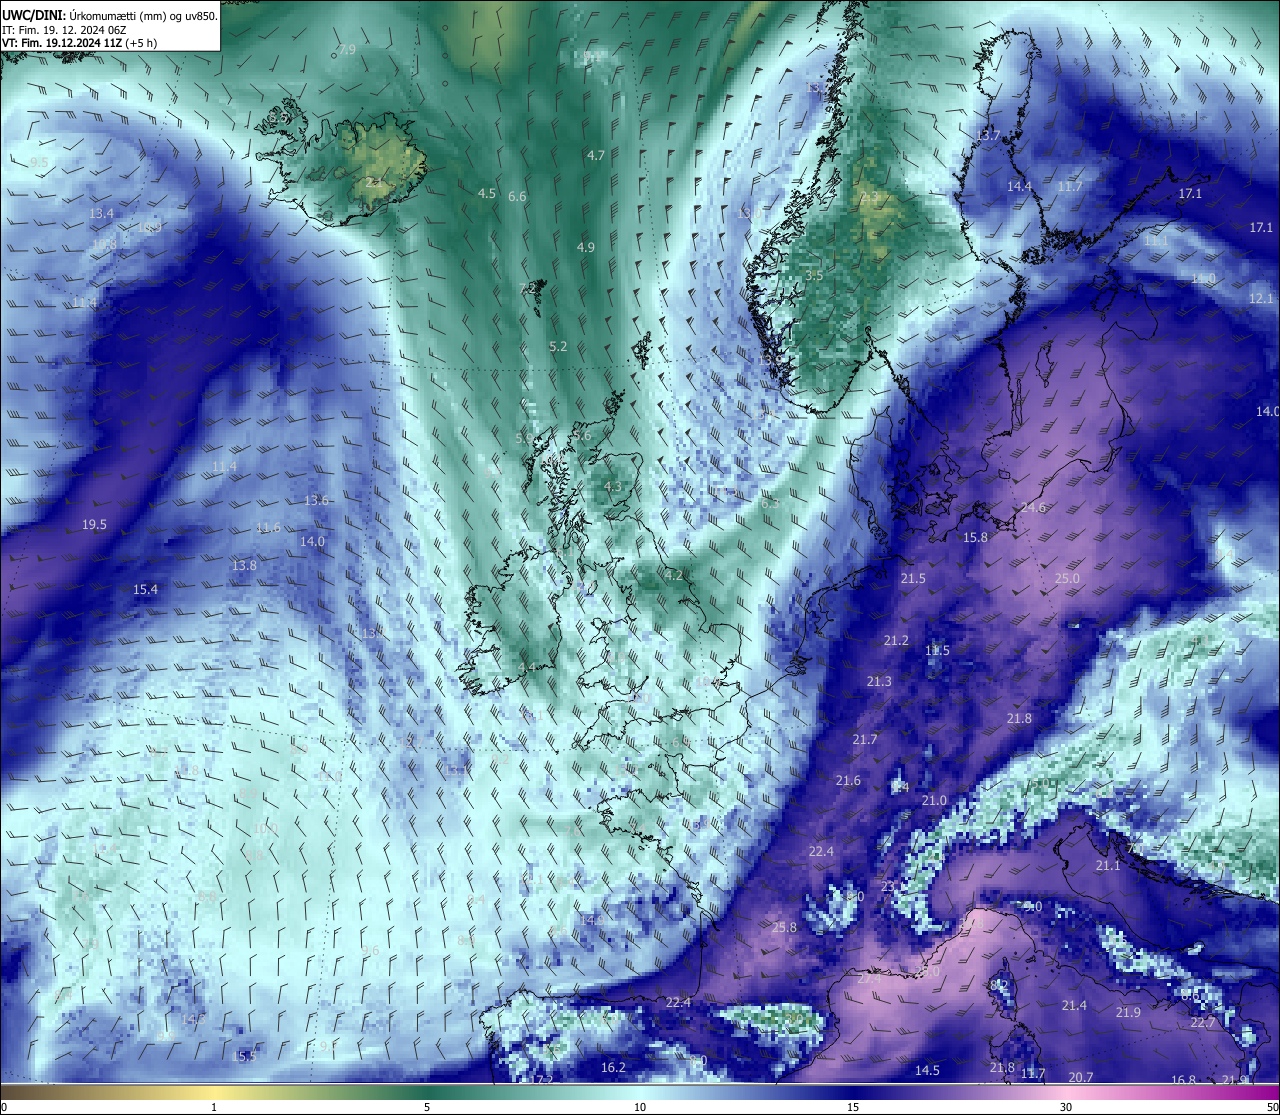Click the '5.2' map value

tap(558, 347)
